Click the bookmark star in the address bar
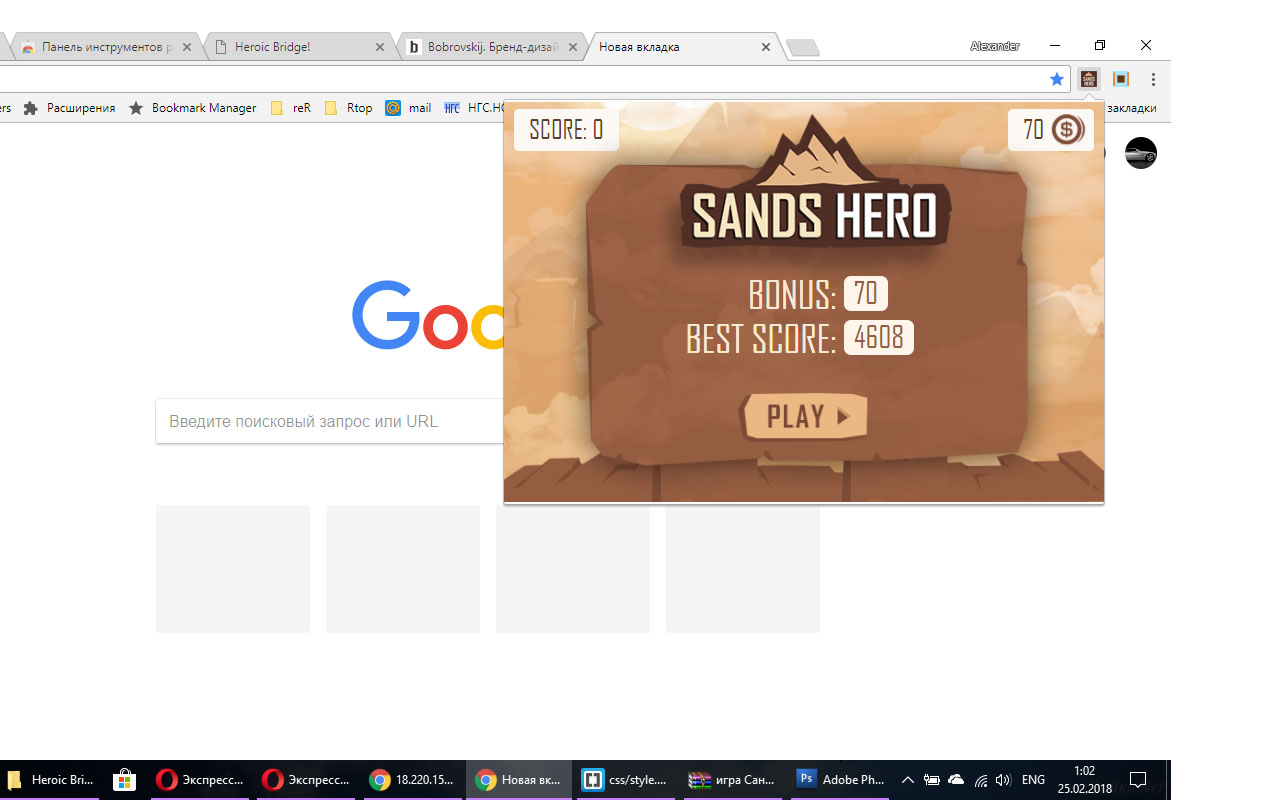 click(1057, 79)
